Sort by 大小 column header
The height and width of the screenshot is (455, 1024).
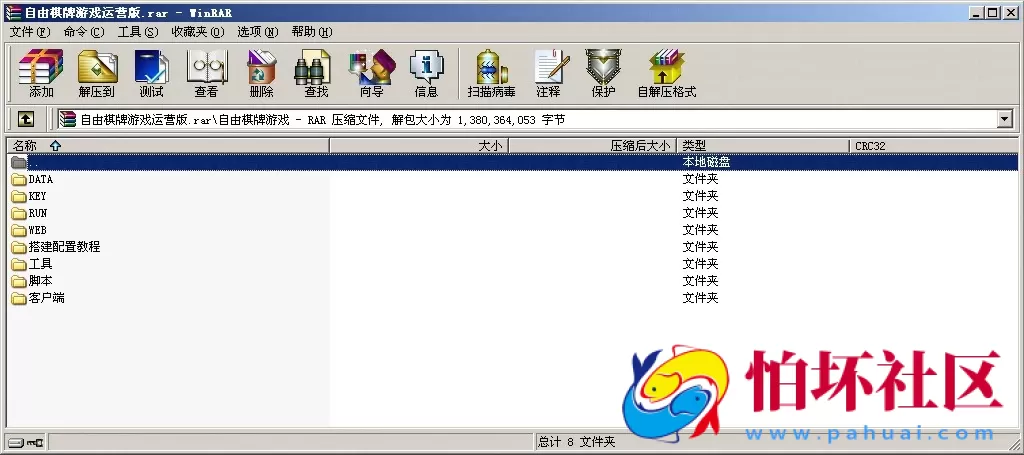pos(419,146)
